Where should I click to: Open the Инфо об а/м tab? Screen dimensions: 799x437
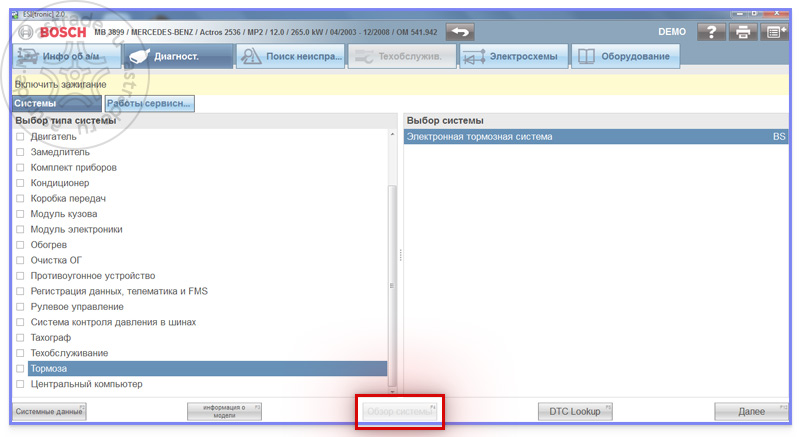tap(66, 56)
